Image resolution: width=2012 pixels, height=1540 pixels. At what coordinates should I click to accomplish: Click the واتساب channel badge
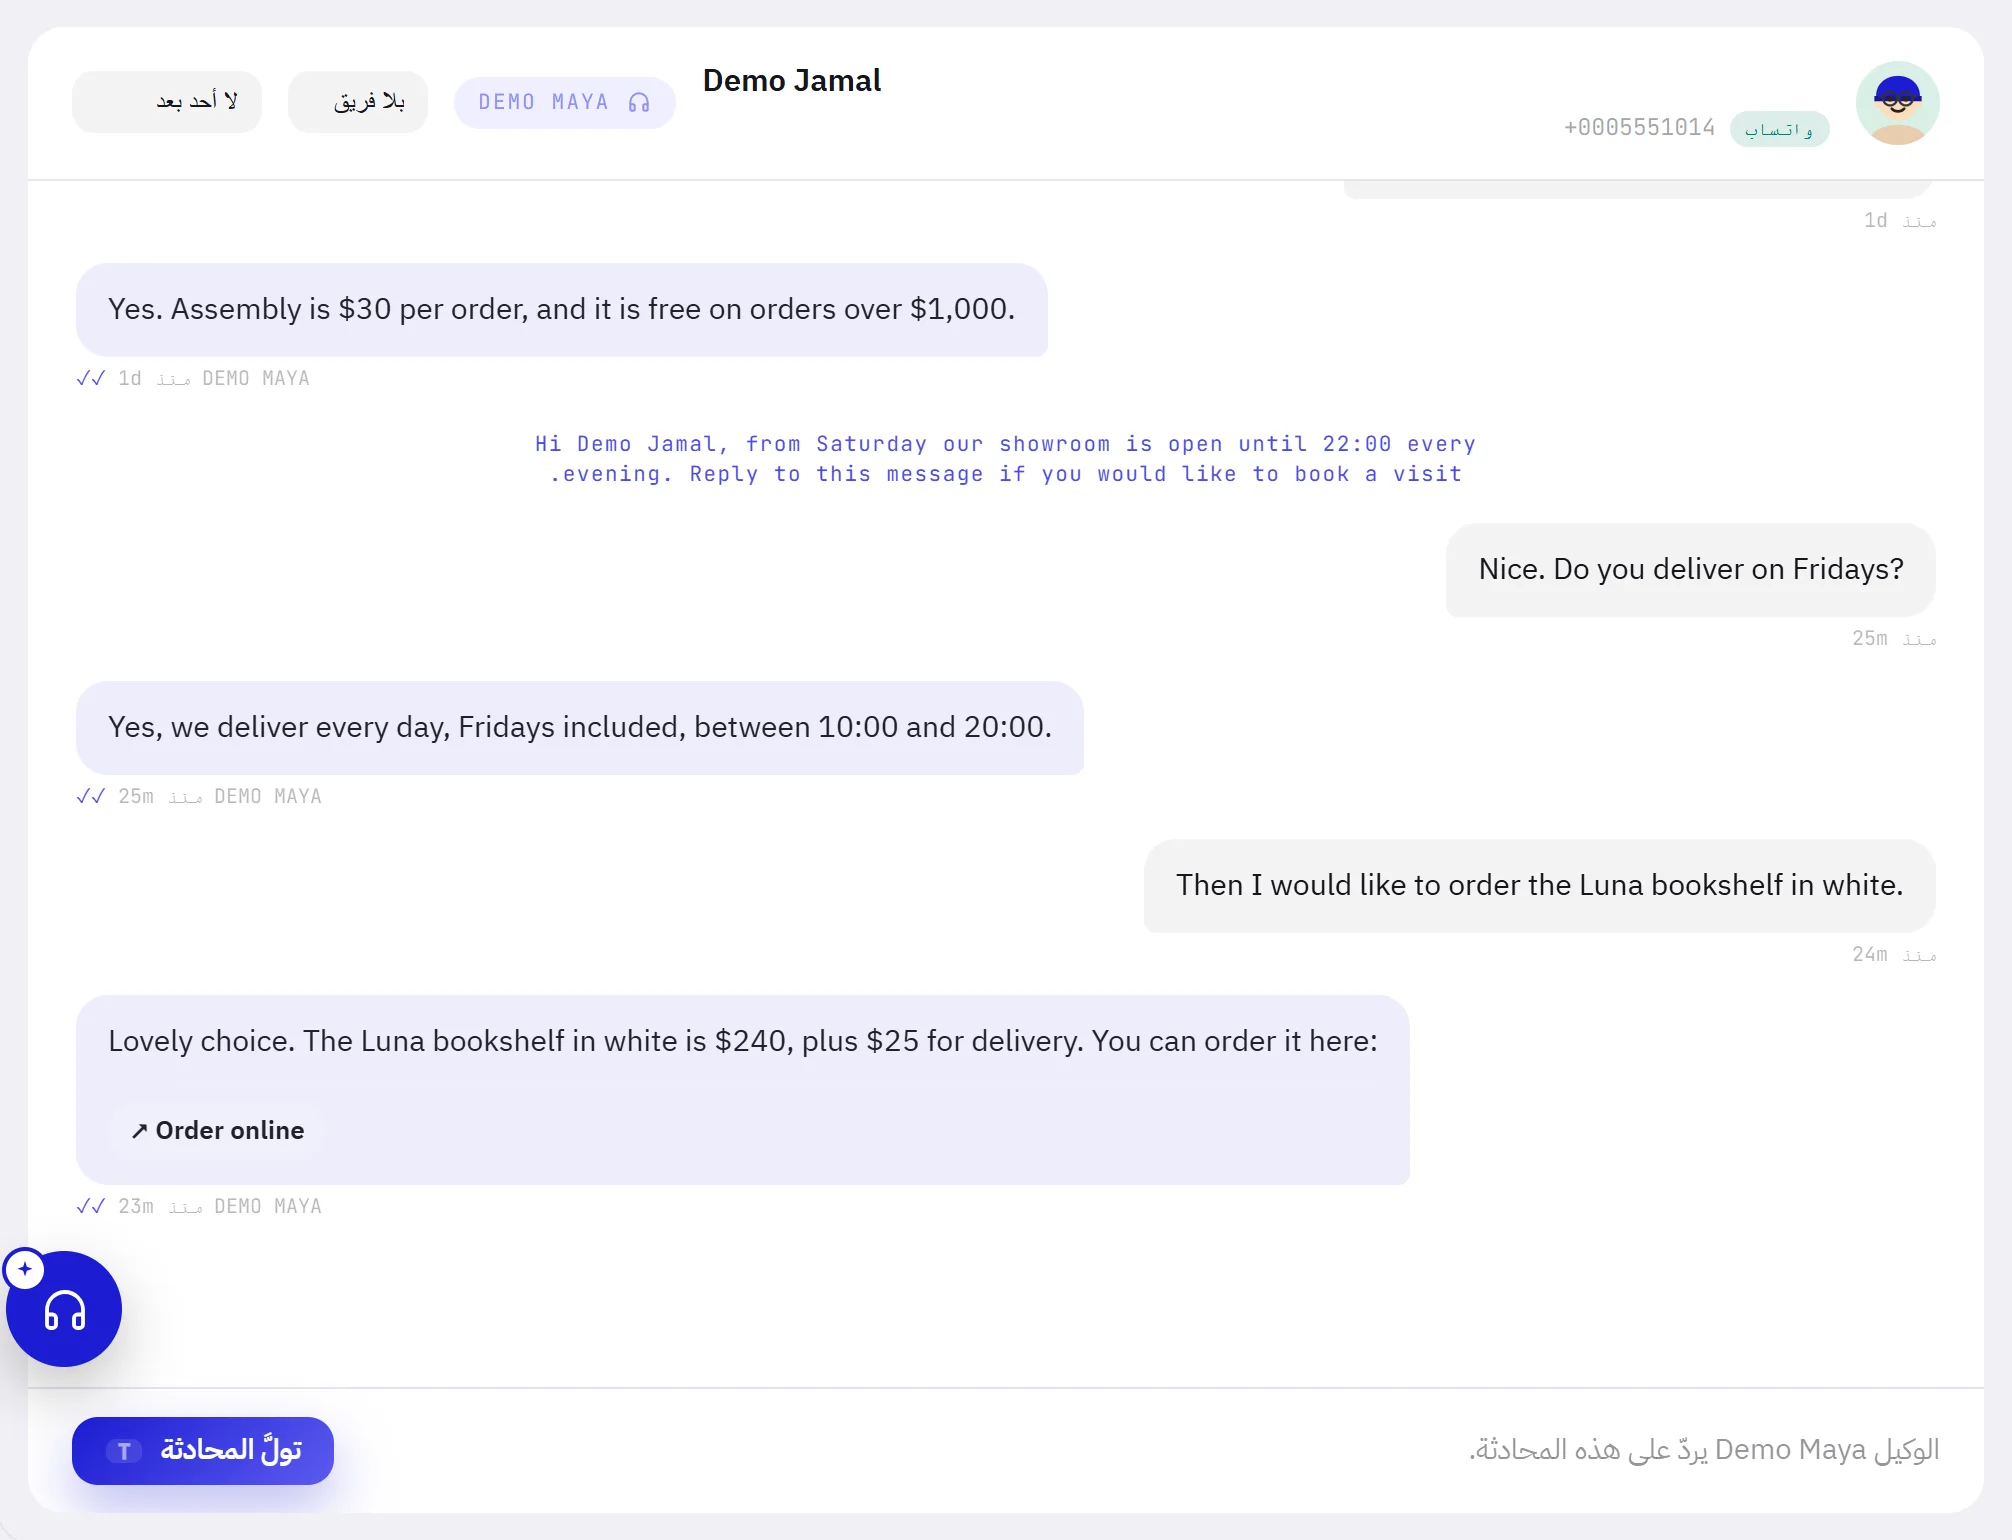point(1780,129)
